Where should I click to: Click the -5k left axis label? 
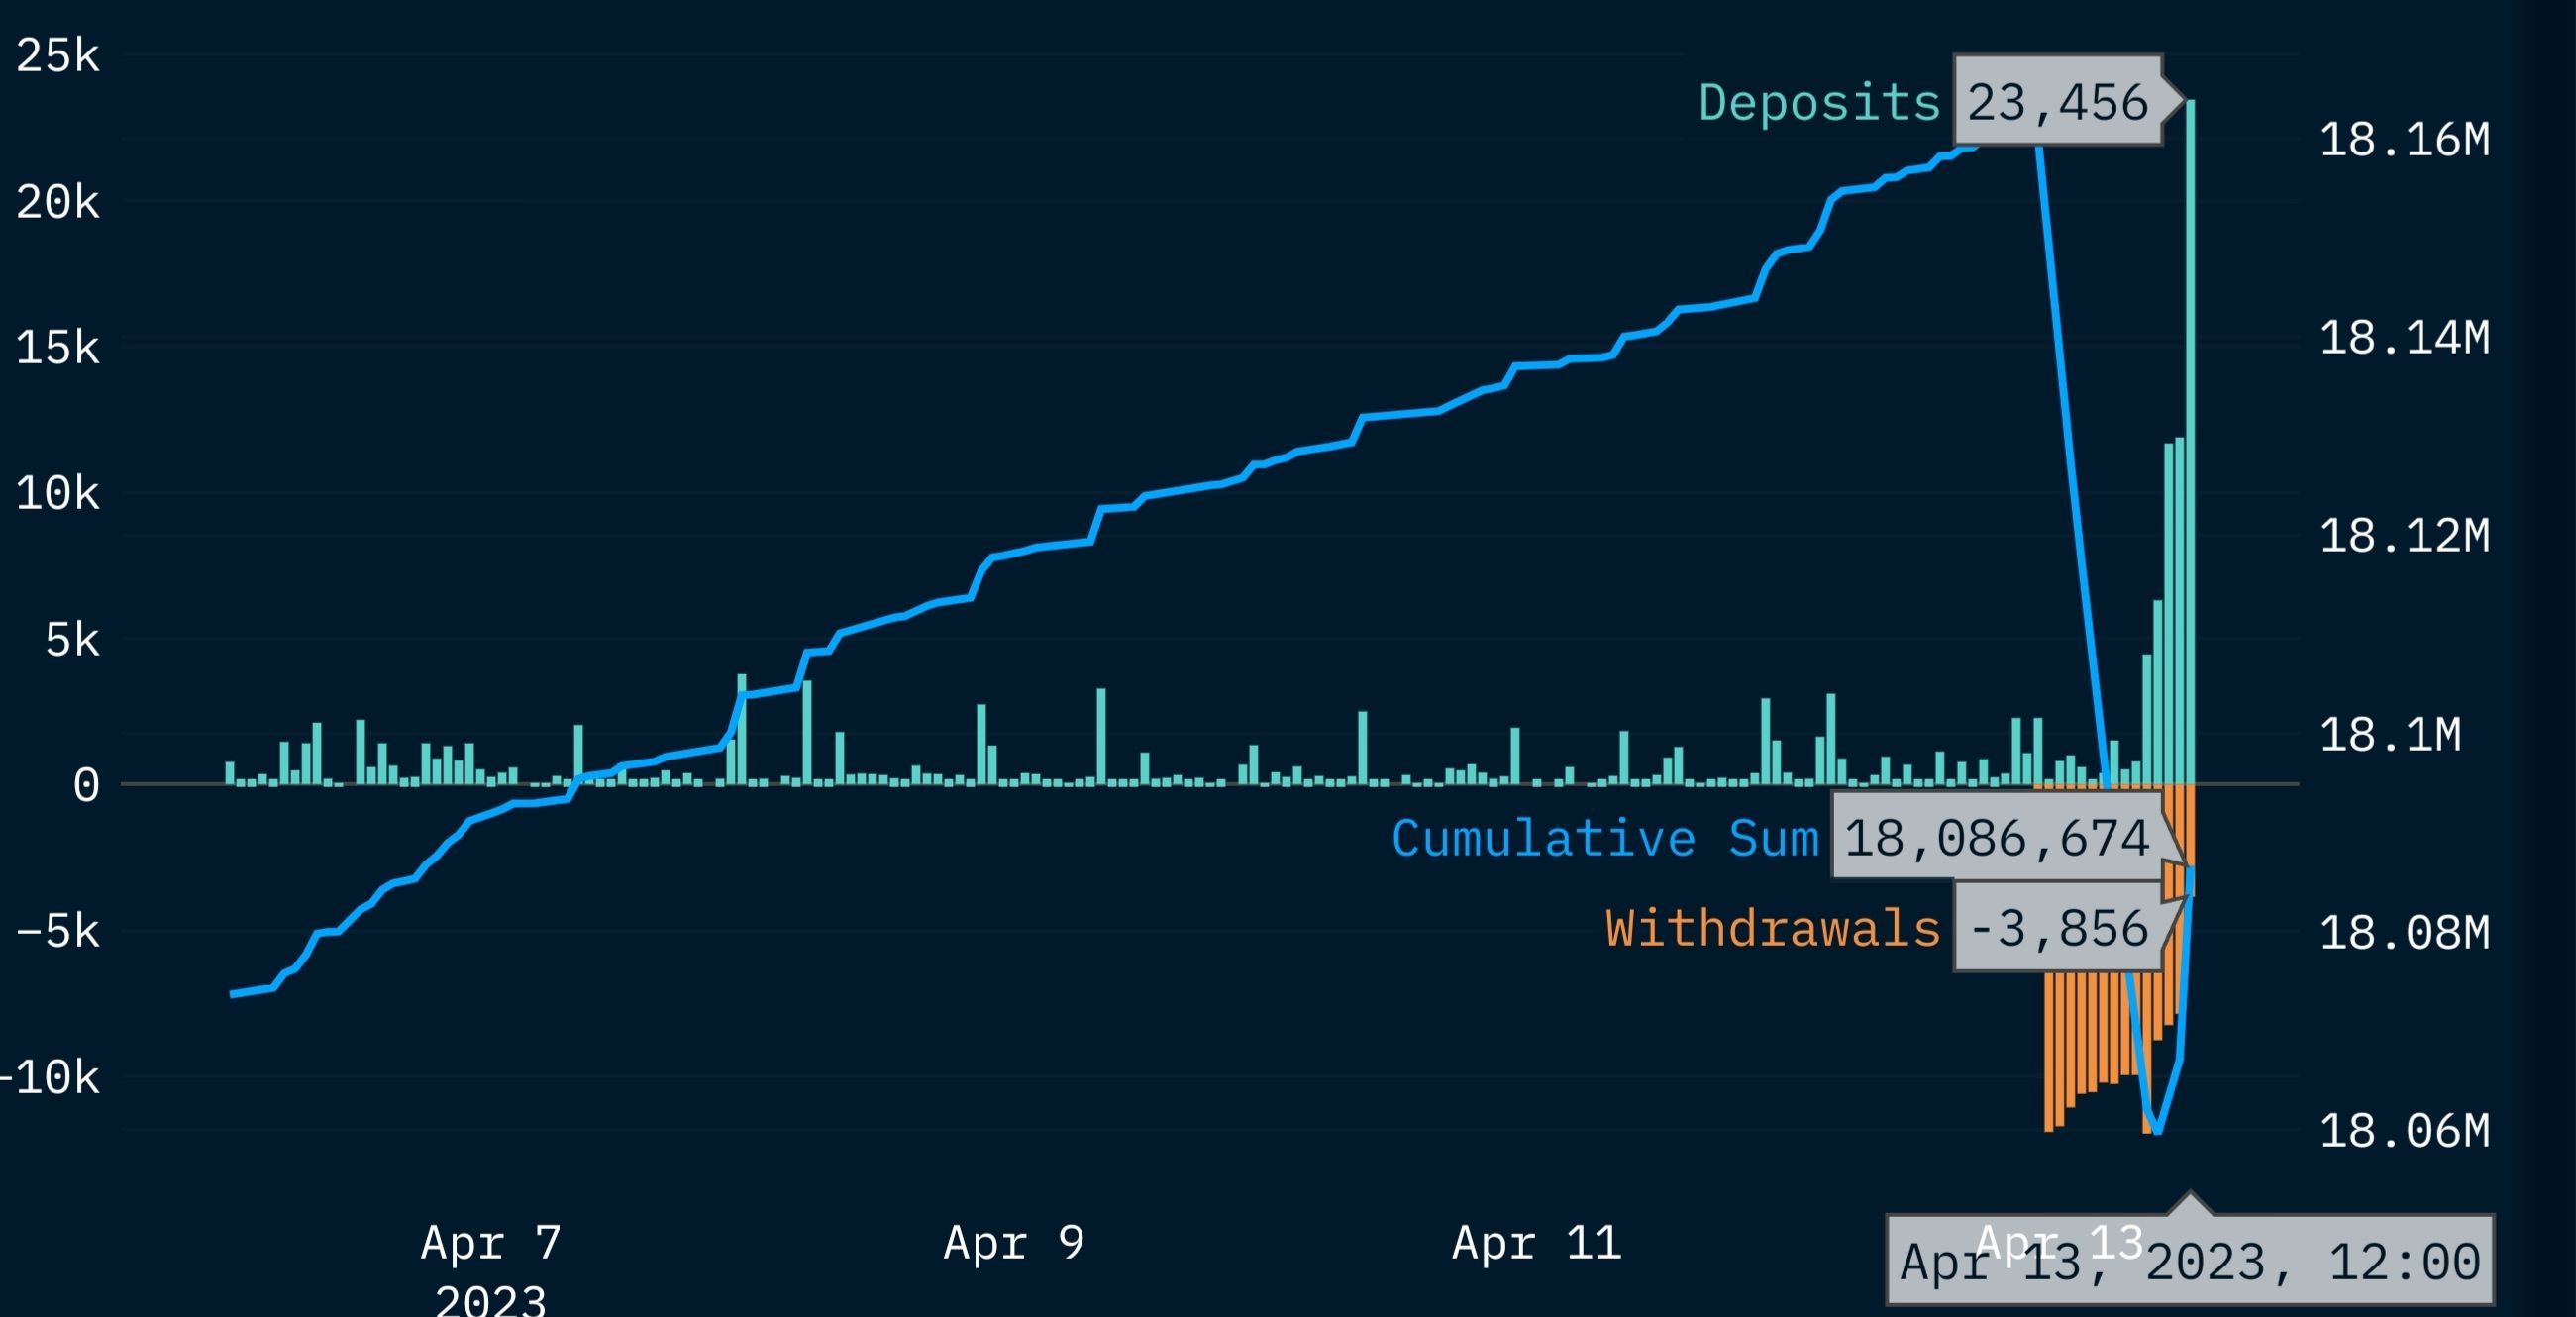58,932
